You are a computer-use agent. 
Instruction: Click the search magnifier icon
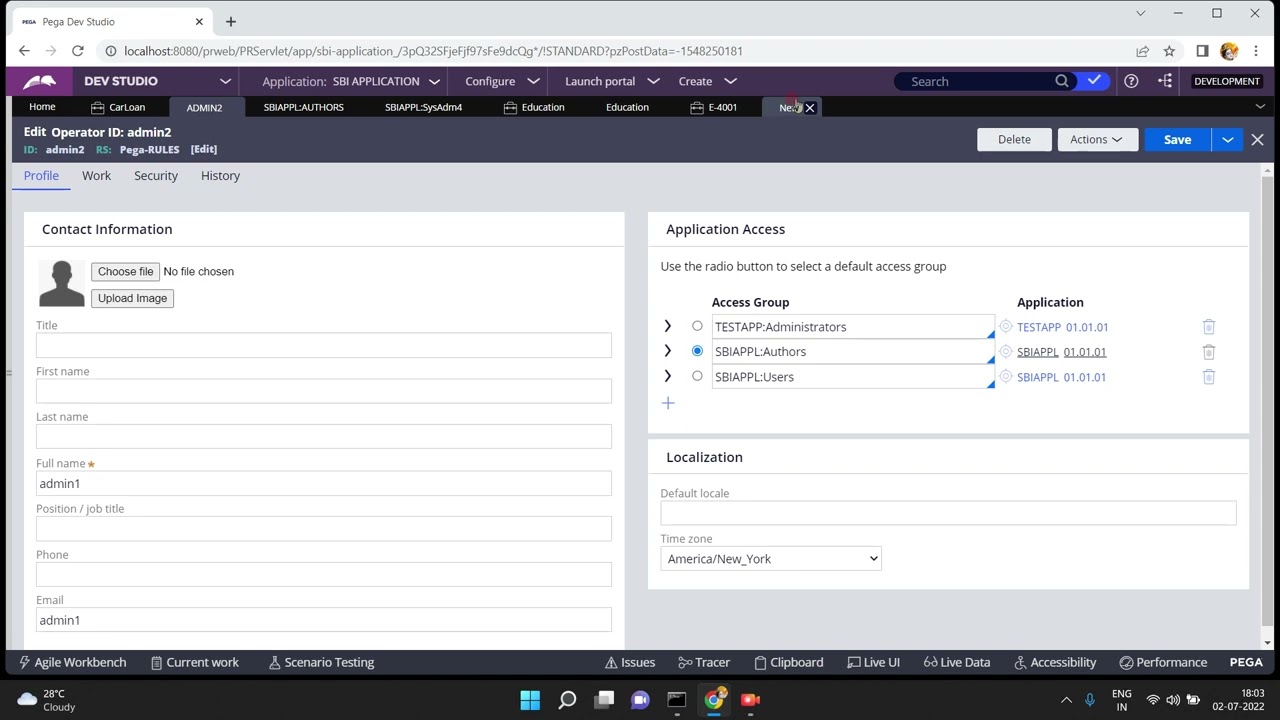pyautogui.click(x=1062, y=81)
